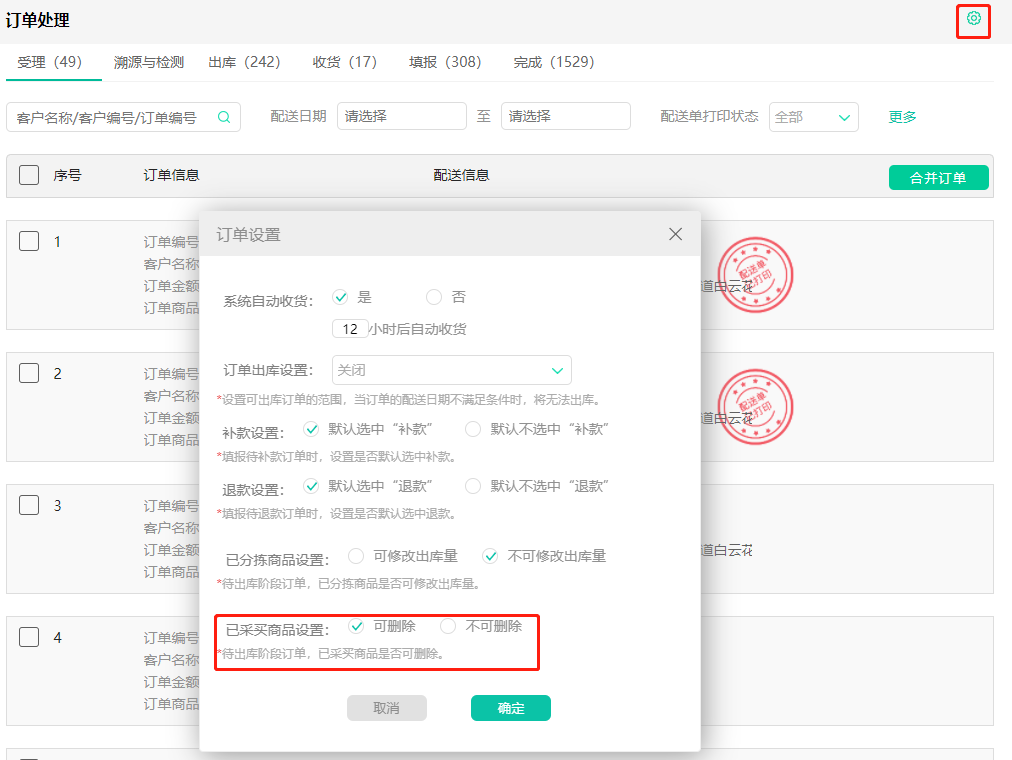Select 默认不选中"退款" option
The image size is (1012, 760).
[471, 486]
